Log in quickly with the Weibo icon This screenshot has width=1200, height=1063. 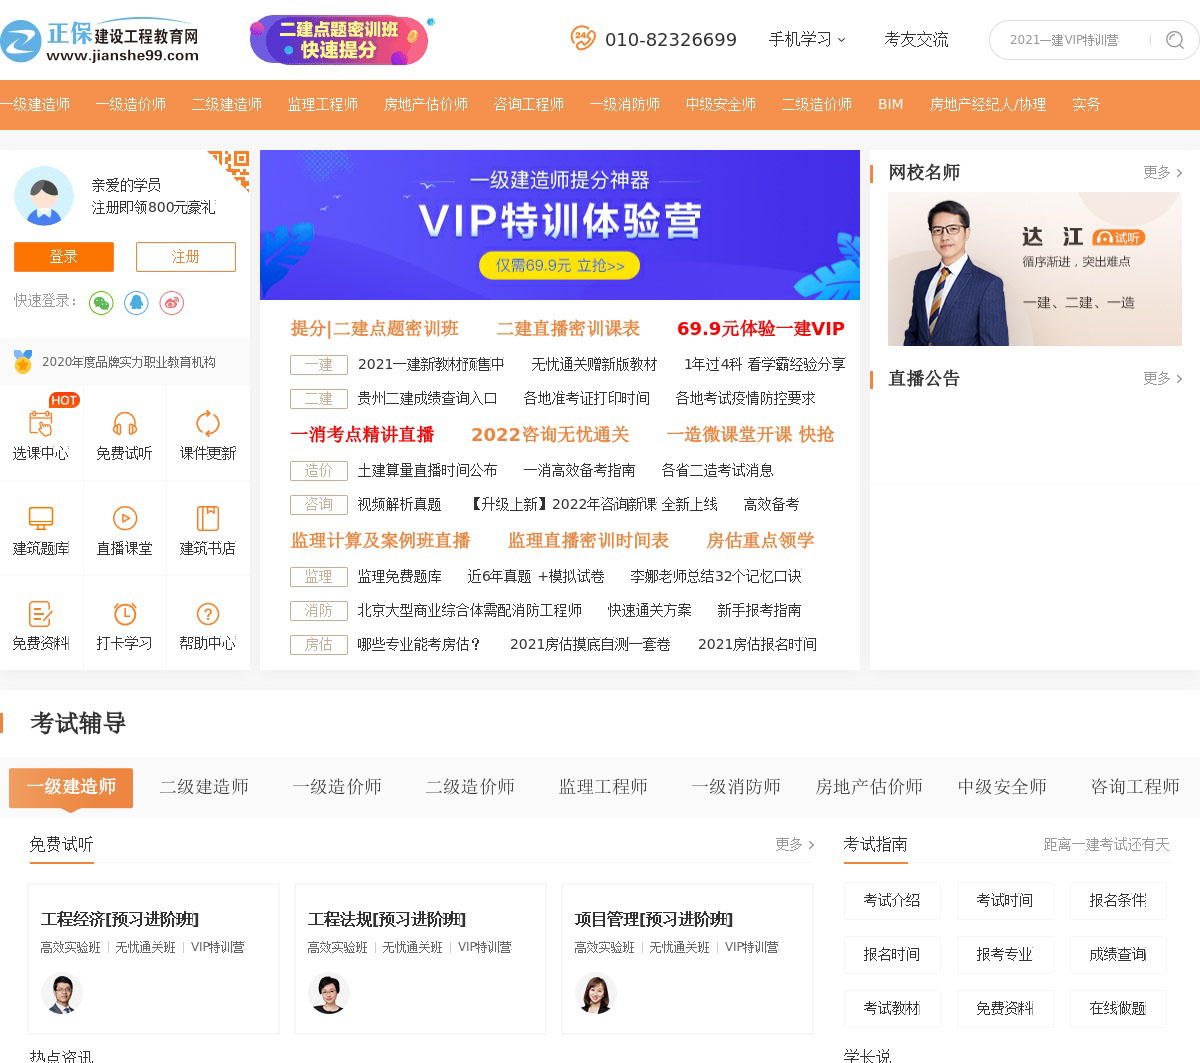point(172,302)
